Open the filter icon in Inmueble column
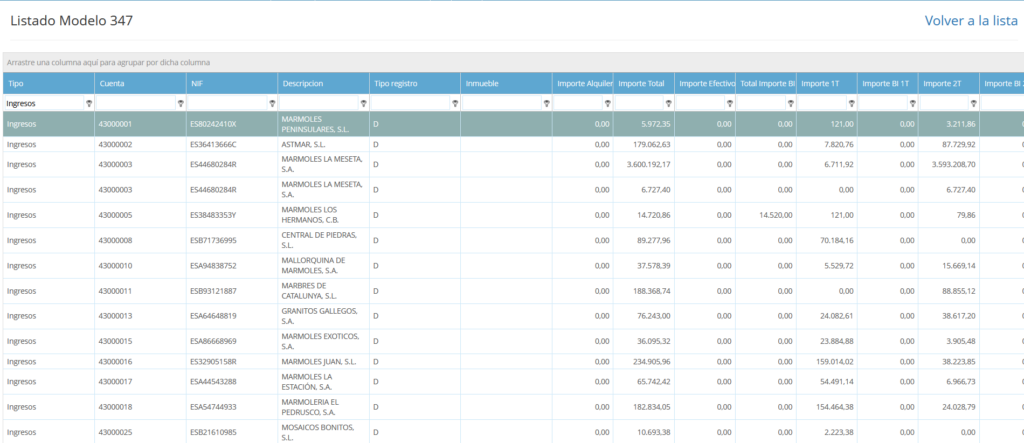Screen dimensions: 1024x443 coord(546,103)
